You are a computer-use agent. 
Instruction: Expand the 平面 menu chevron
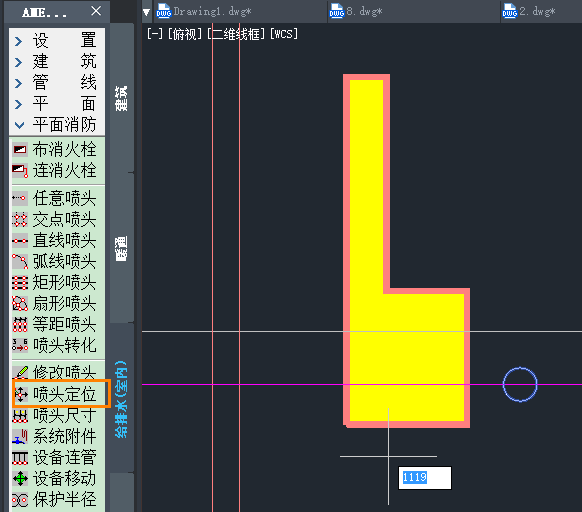(x=19, y=104)
